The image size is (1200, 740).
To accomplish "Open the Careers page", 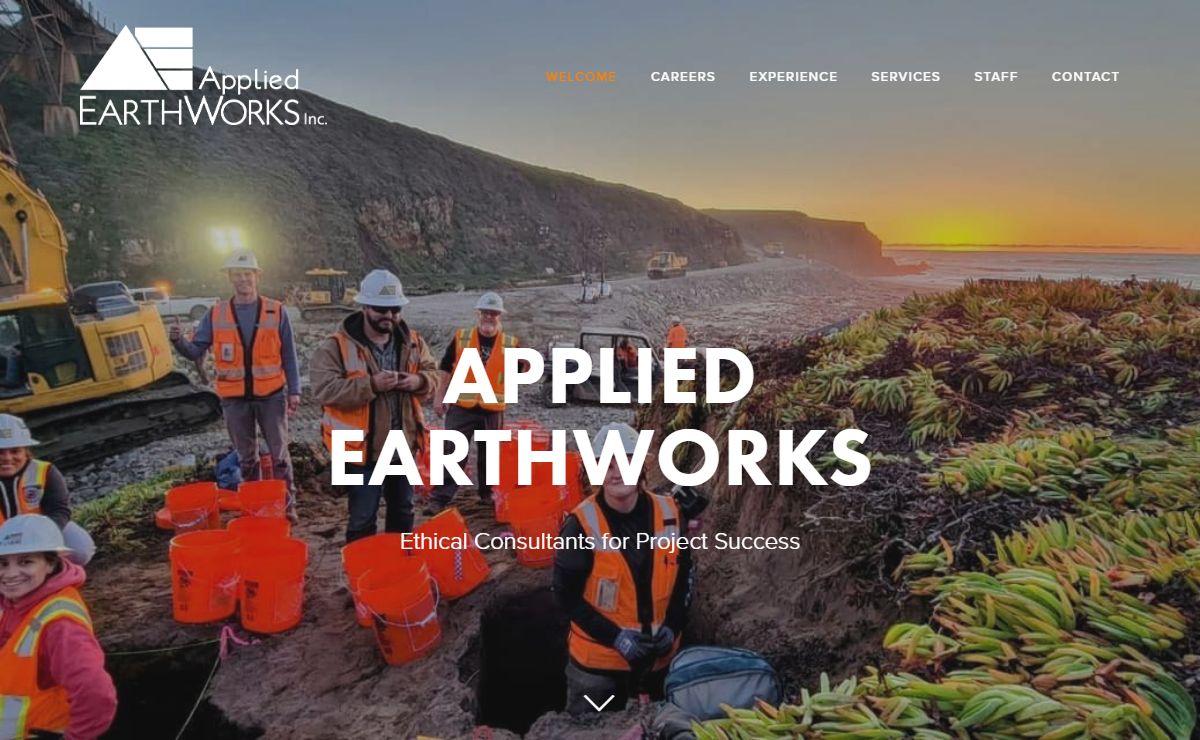I will click(x=683, y=77).
